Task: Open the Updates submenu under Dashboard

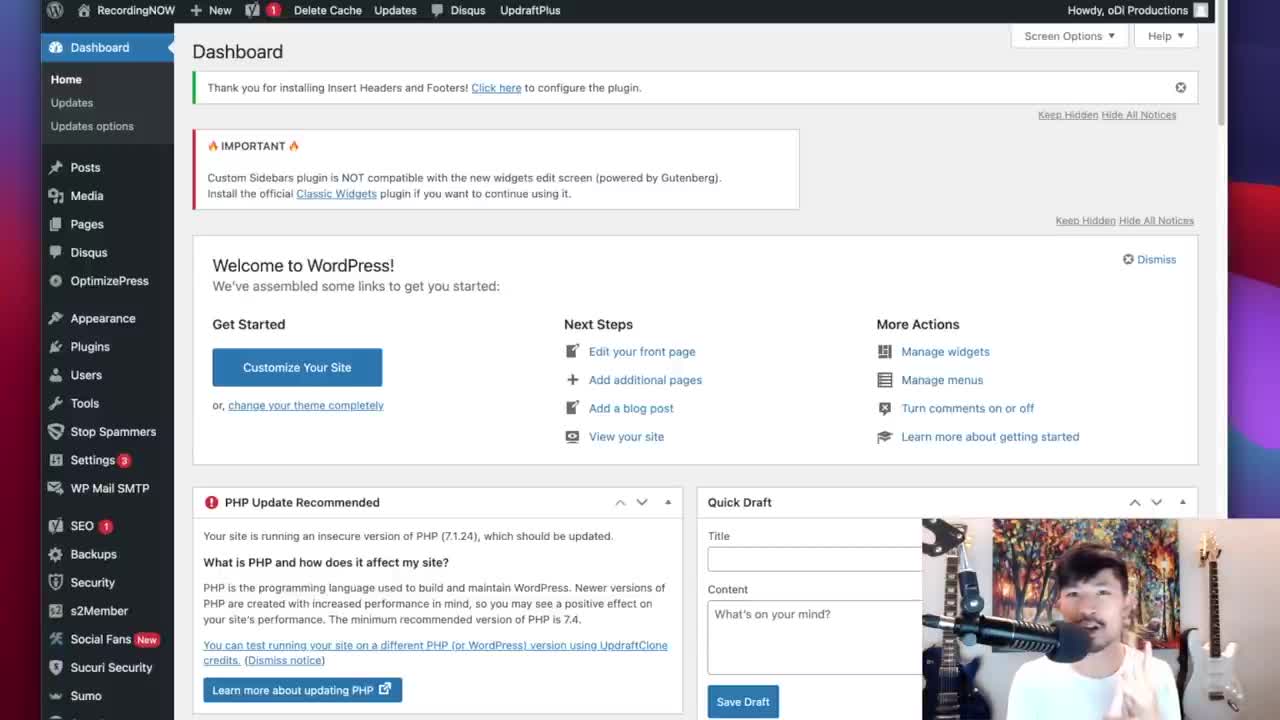Action: (x=72, y=103)
